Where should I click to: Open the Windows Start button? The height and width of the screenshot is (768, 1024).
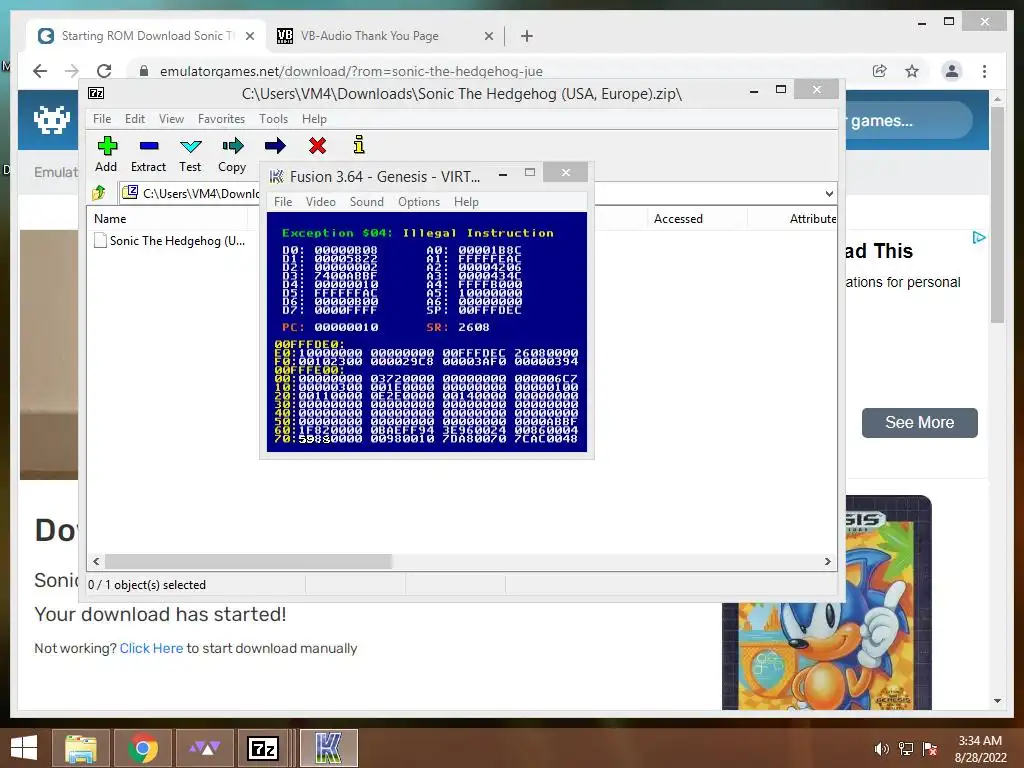click(x=24, y=748)
